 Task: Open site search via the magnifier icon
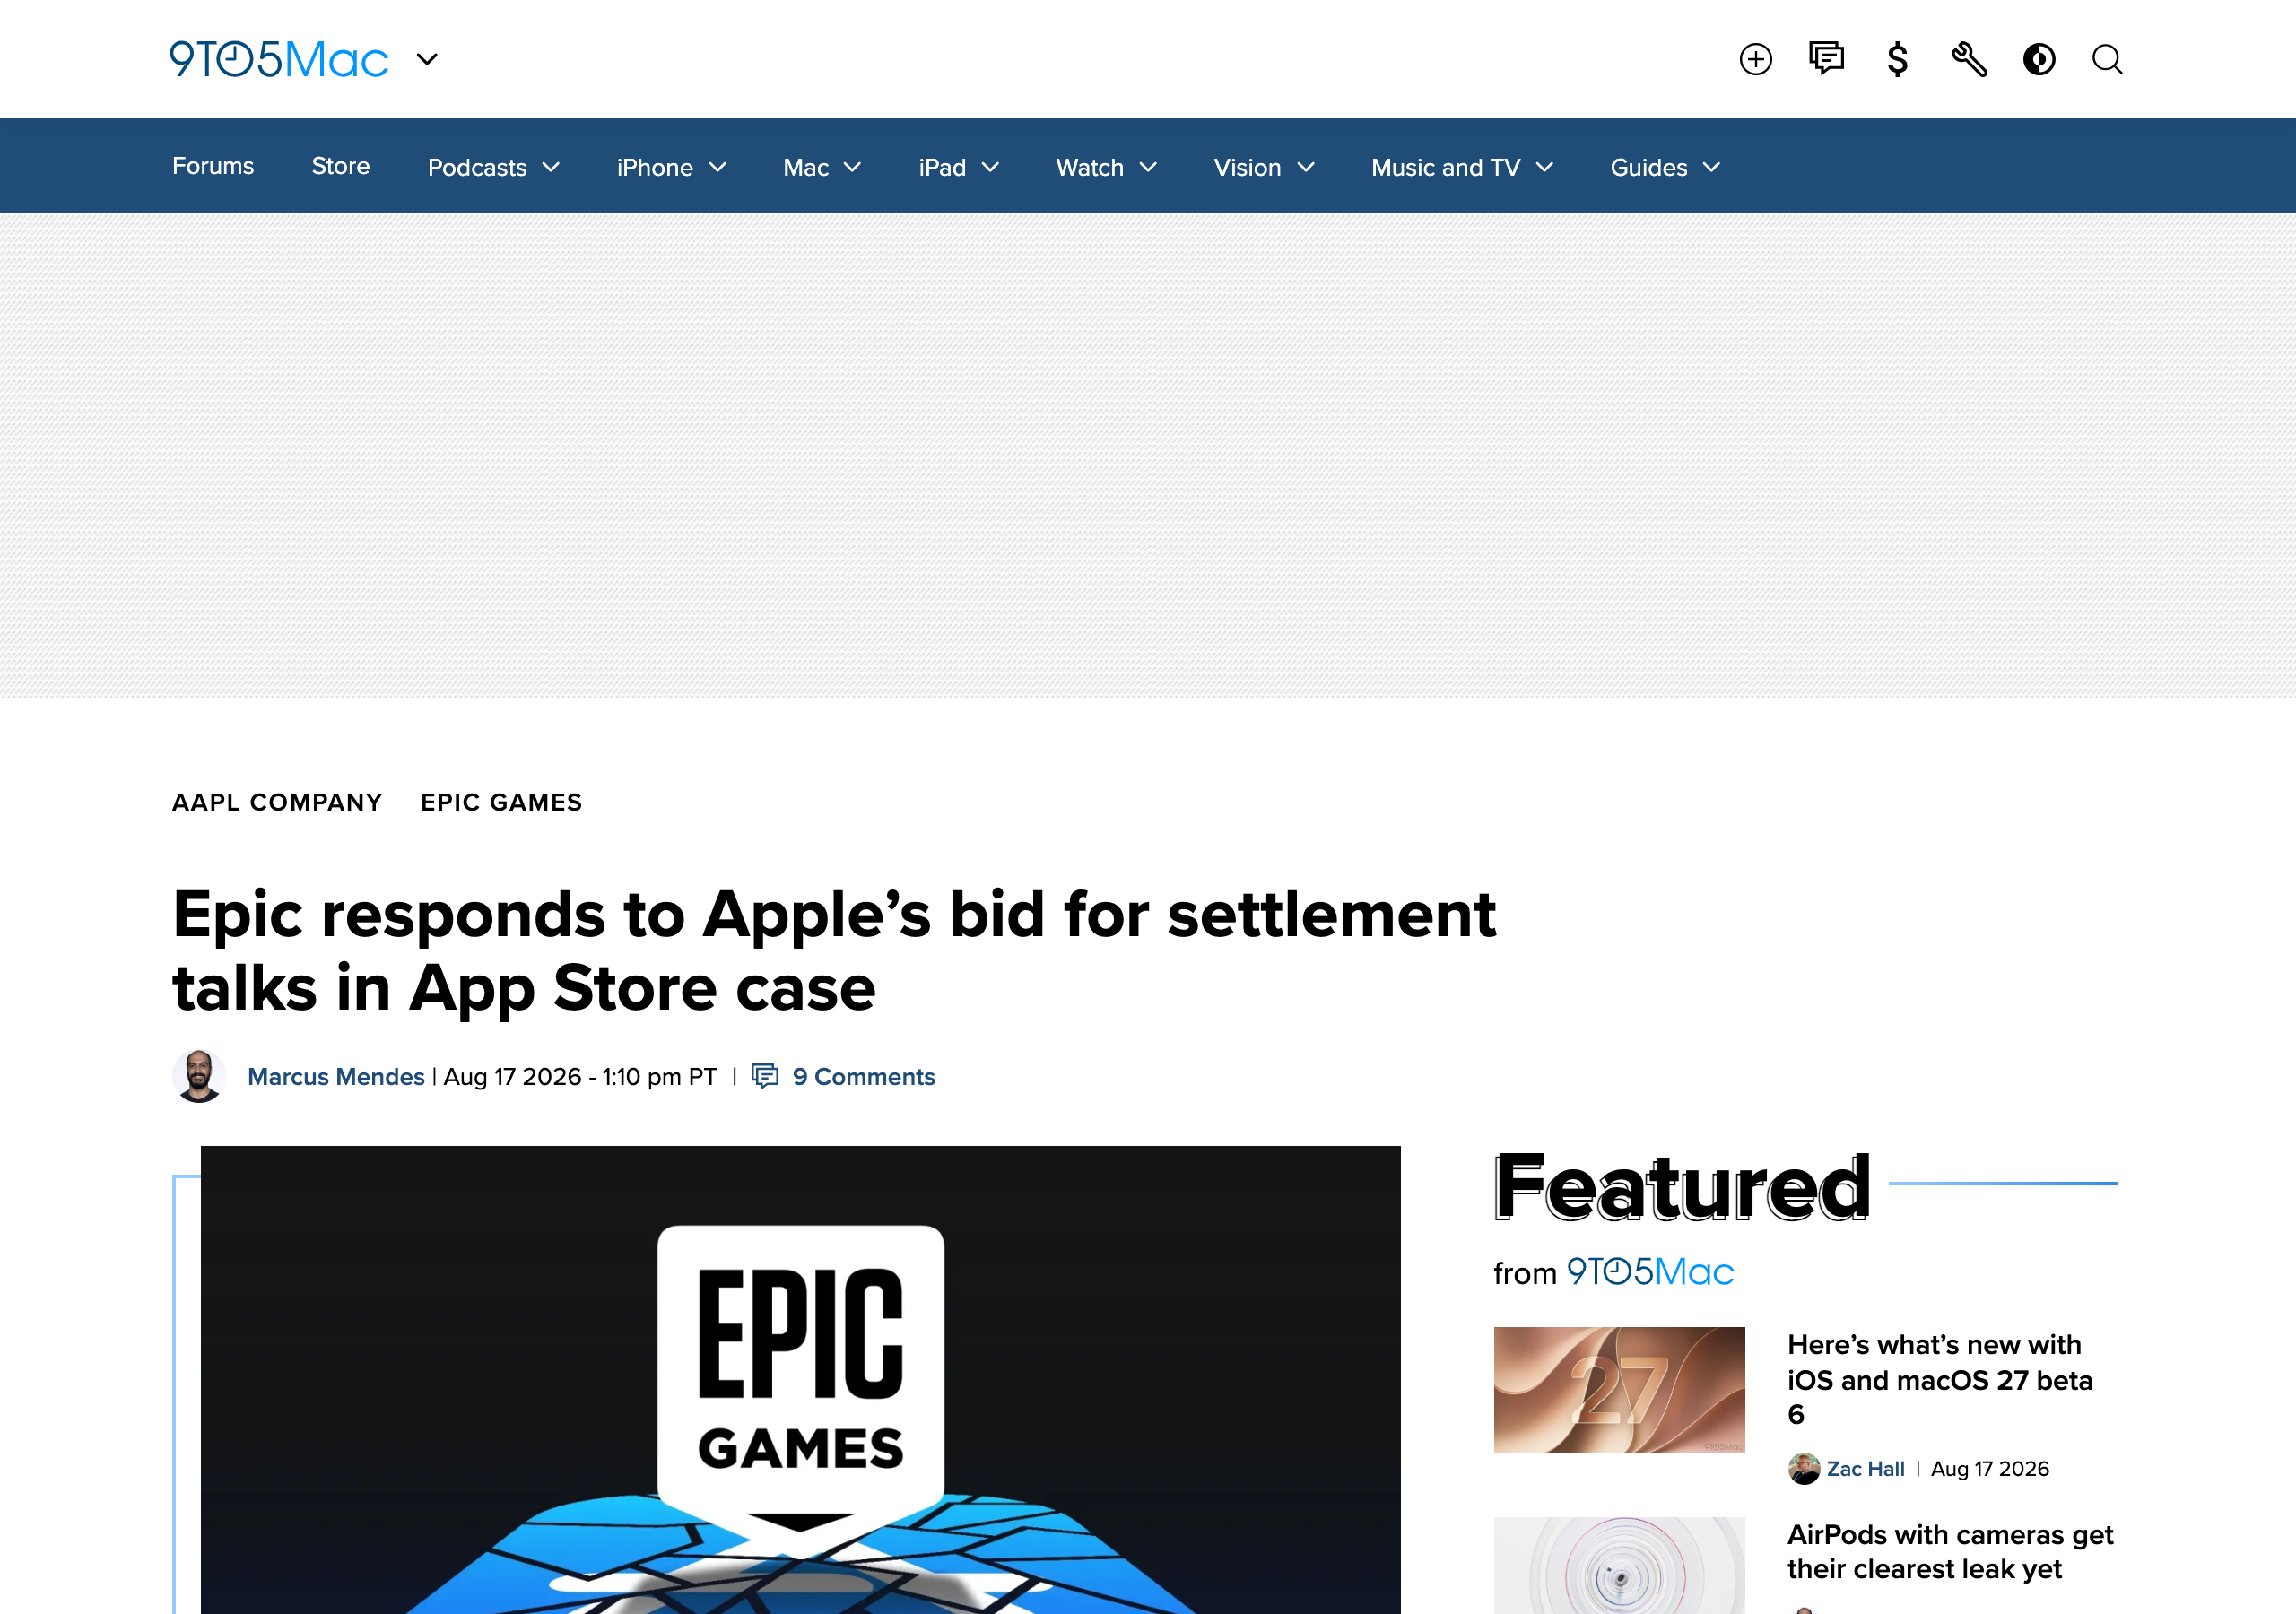[x=2107, y=59]
